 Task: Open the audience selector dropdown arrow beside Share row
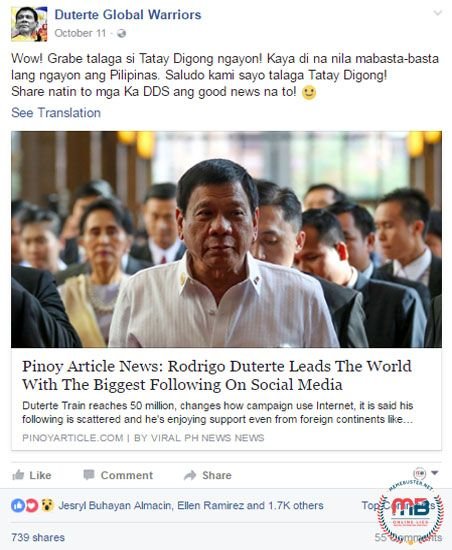[434, 473]
